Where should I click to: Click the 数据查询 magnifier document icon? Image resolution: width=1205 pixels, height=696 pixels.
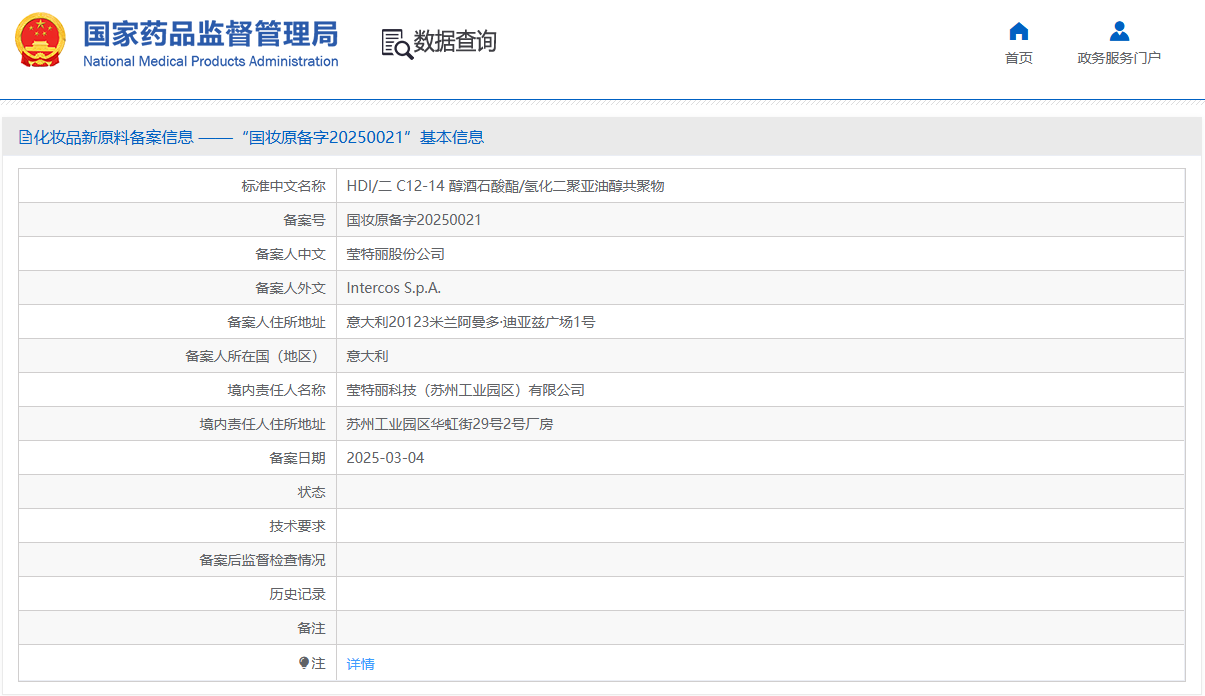(x=396, y=43)
